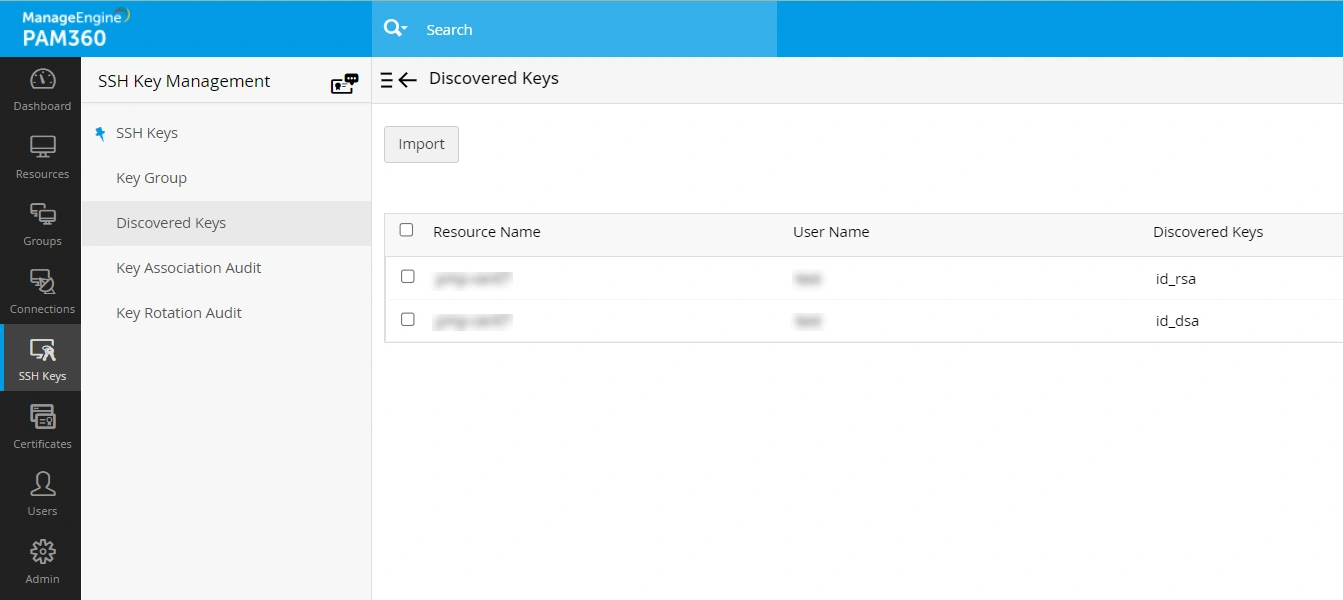1343x600 pixels.
Task: Select Key Association Audit menu item
Action: (x=188, y=268)
